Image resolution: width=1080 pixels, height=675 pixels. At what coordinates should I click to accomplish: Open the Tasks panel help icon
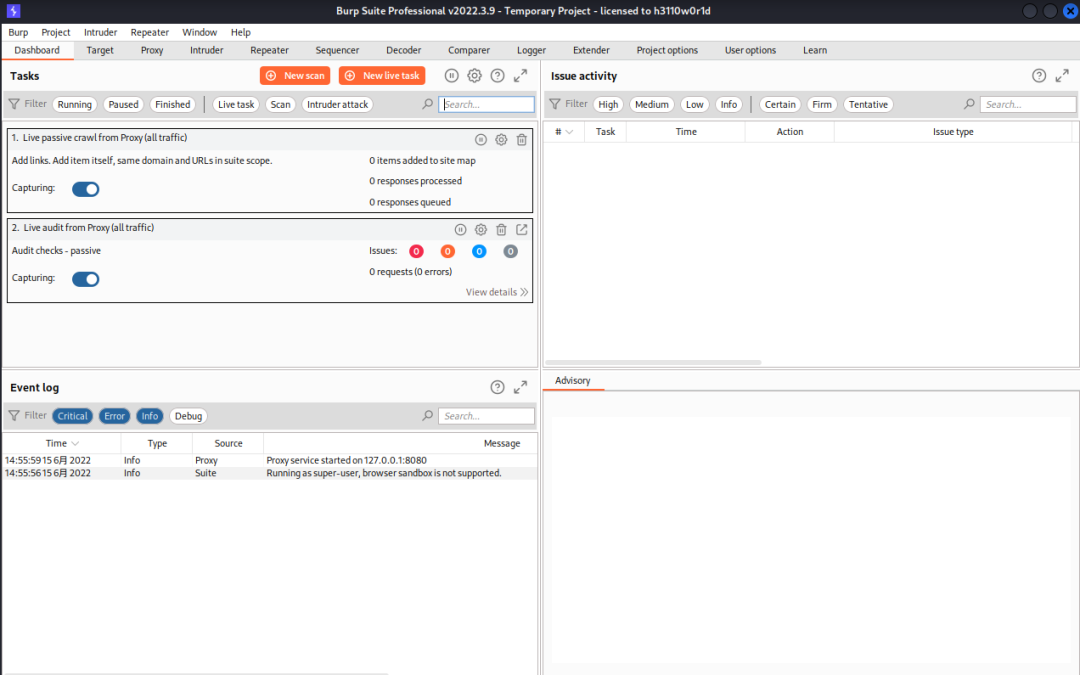click(x=497, y=75)
